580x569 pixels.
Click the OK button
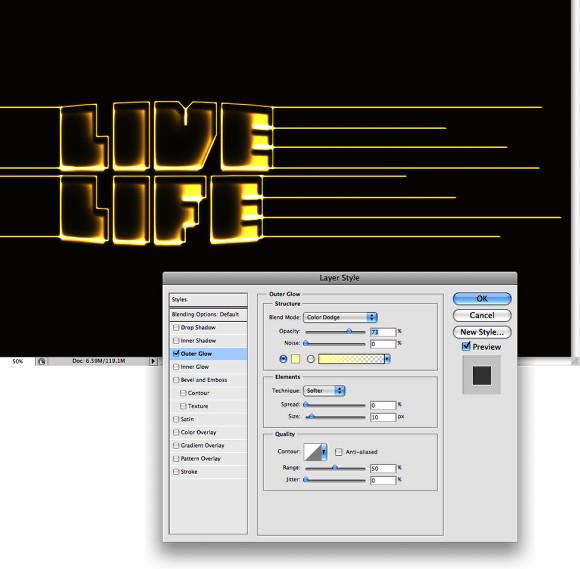click(x=482, y=299)
